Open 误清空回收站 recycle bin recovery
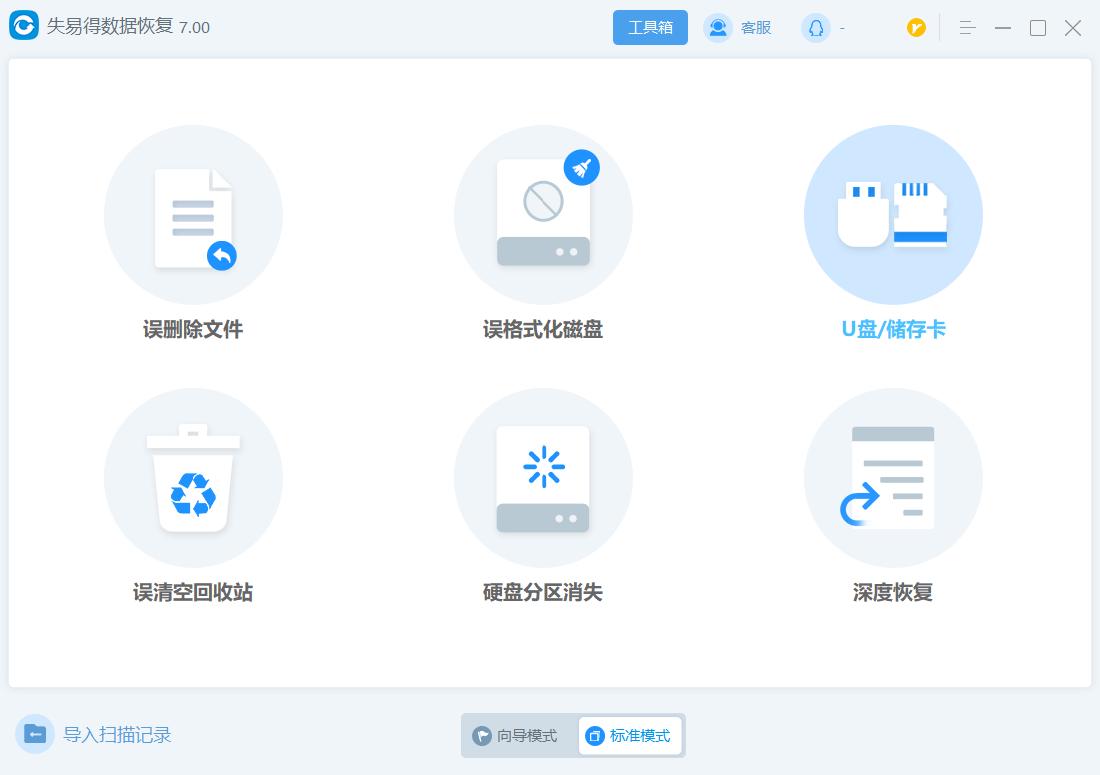Image resolution: width=1100 pixels, height=775 pixels. pos(193,477)
